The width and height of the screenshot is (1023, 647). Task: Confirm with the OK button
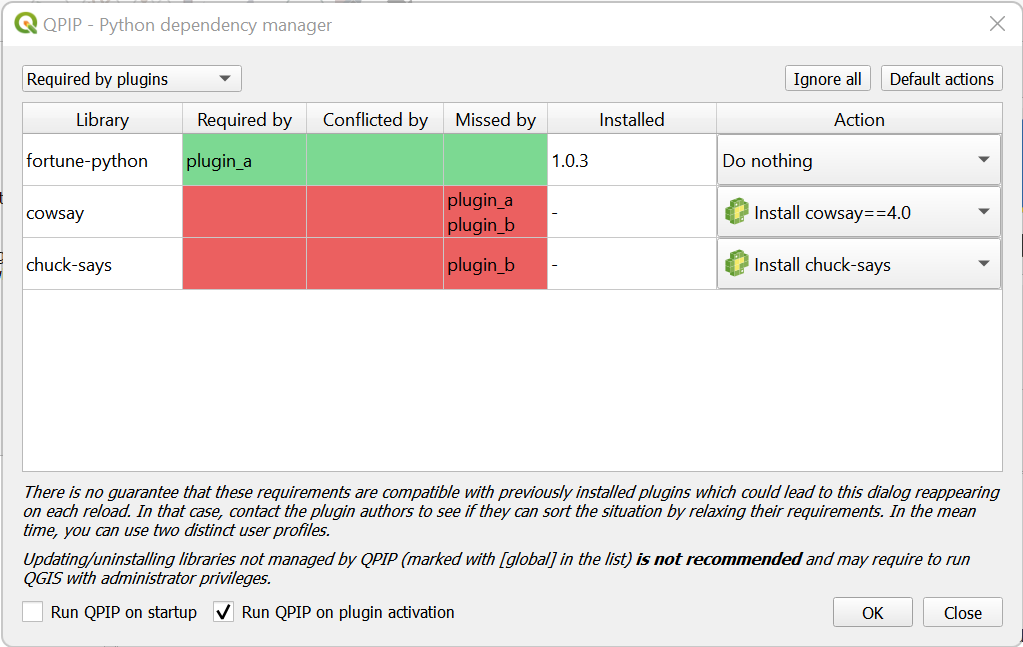[872, 612]
